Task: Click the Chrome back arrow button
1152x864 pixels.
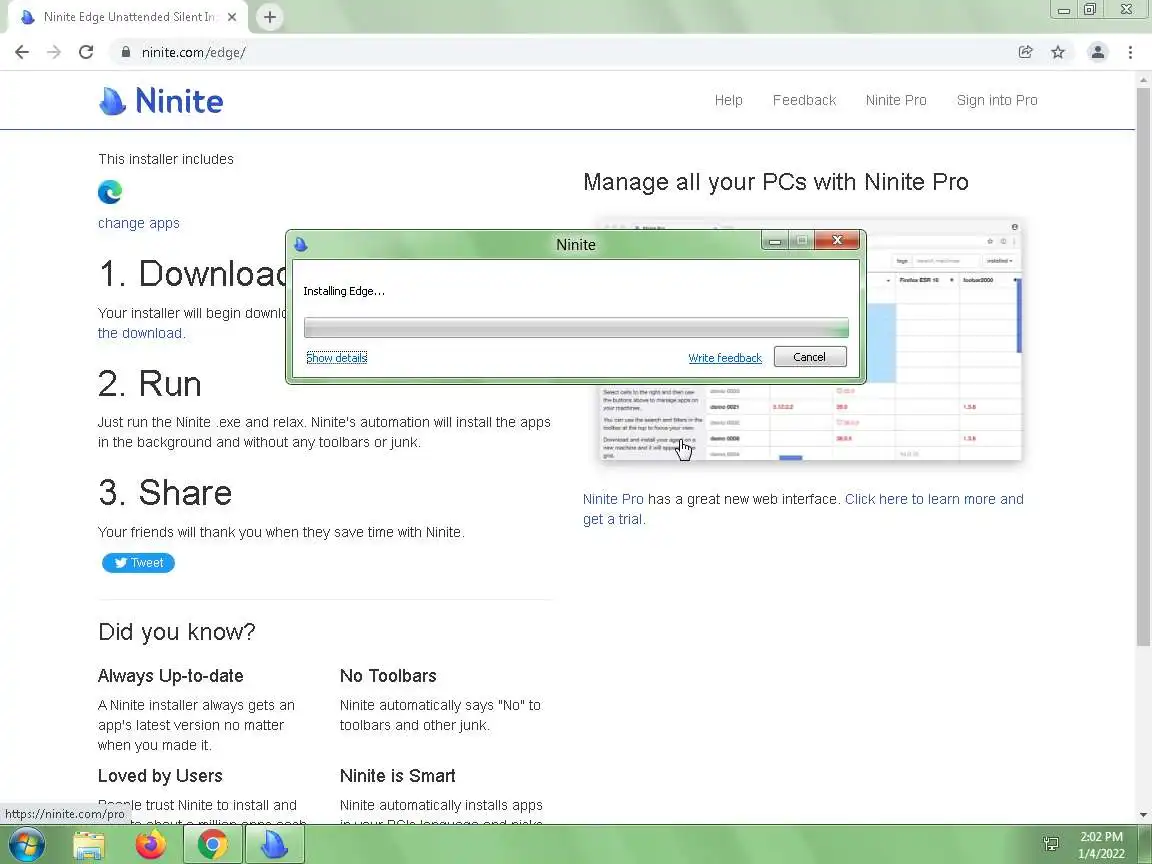Action: click(22, 52)
